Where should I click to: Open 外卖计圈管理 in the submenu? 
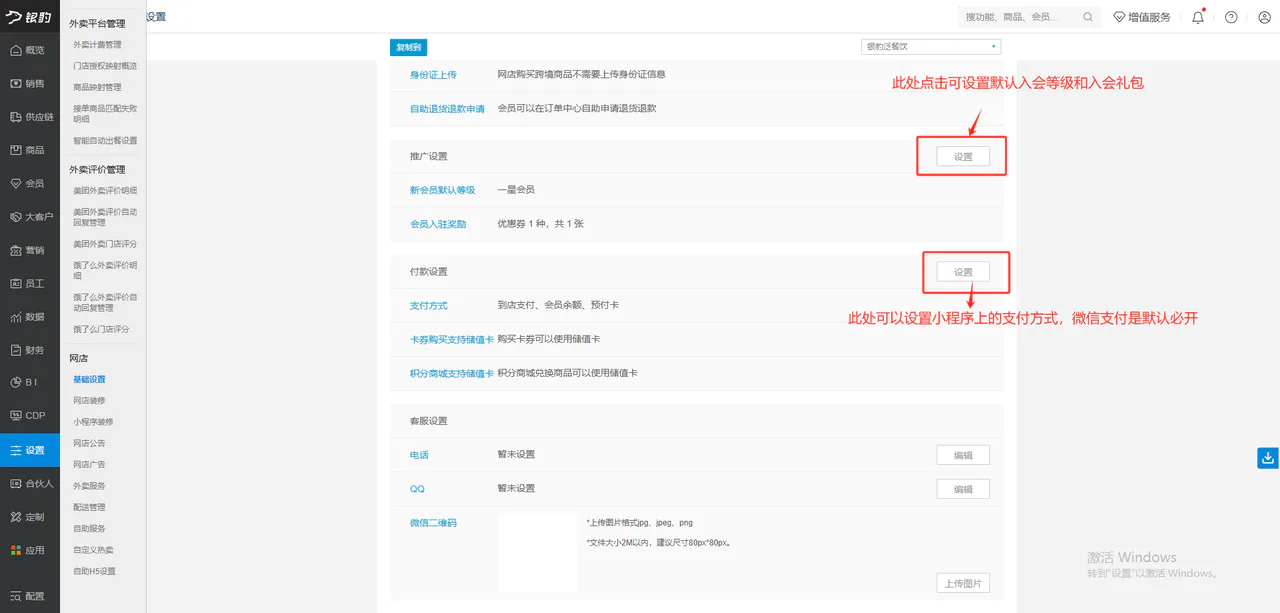(97, 45)
